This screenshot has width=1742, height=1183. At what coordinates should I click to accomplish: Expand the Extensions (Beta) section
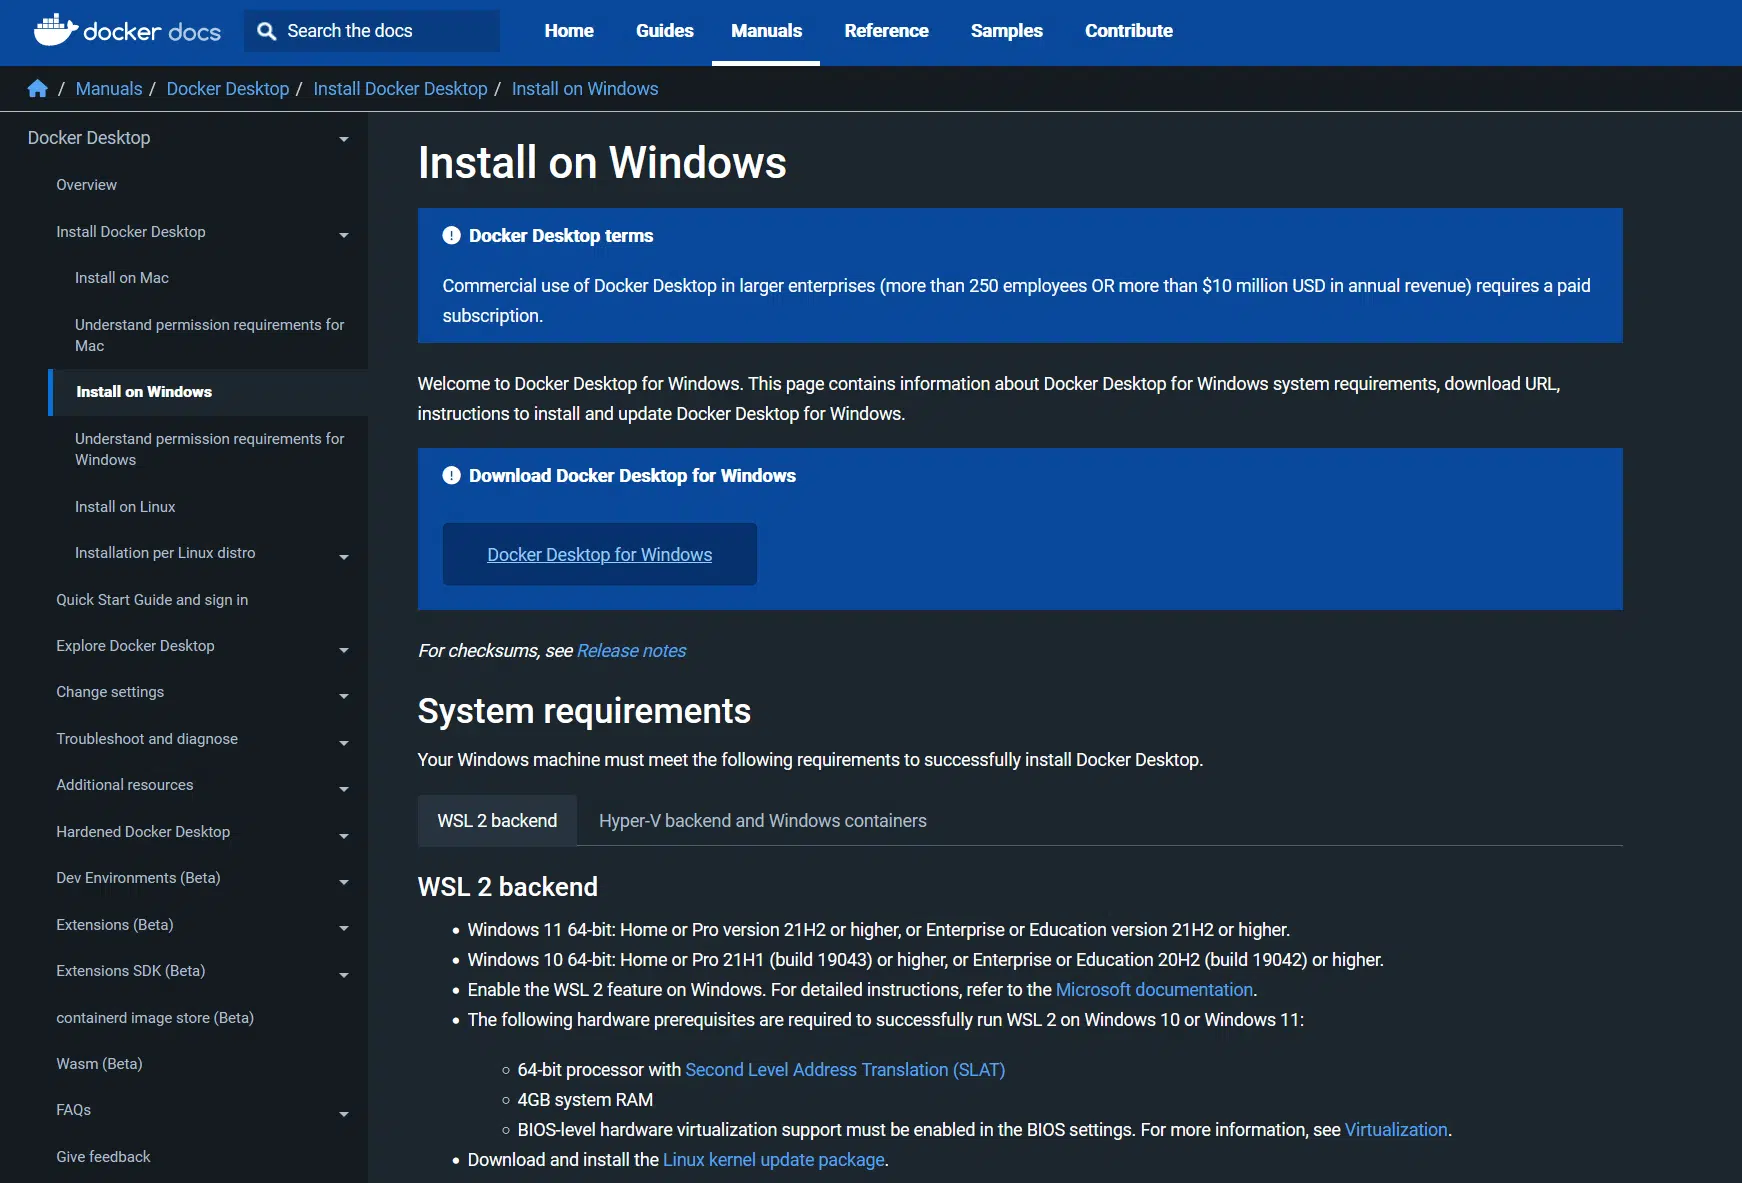tap(344, 928)
